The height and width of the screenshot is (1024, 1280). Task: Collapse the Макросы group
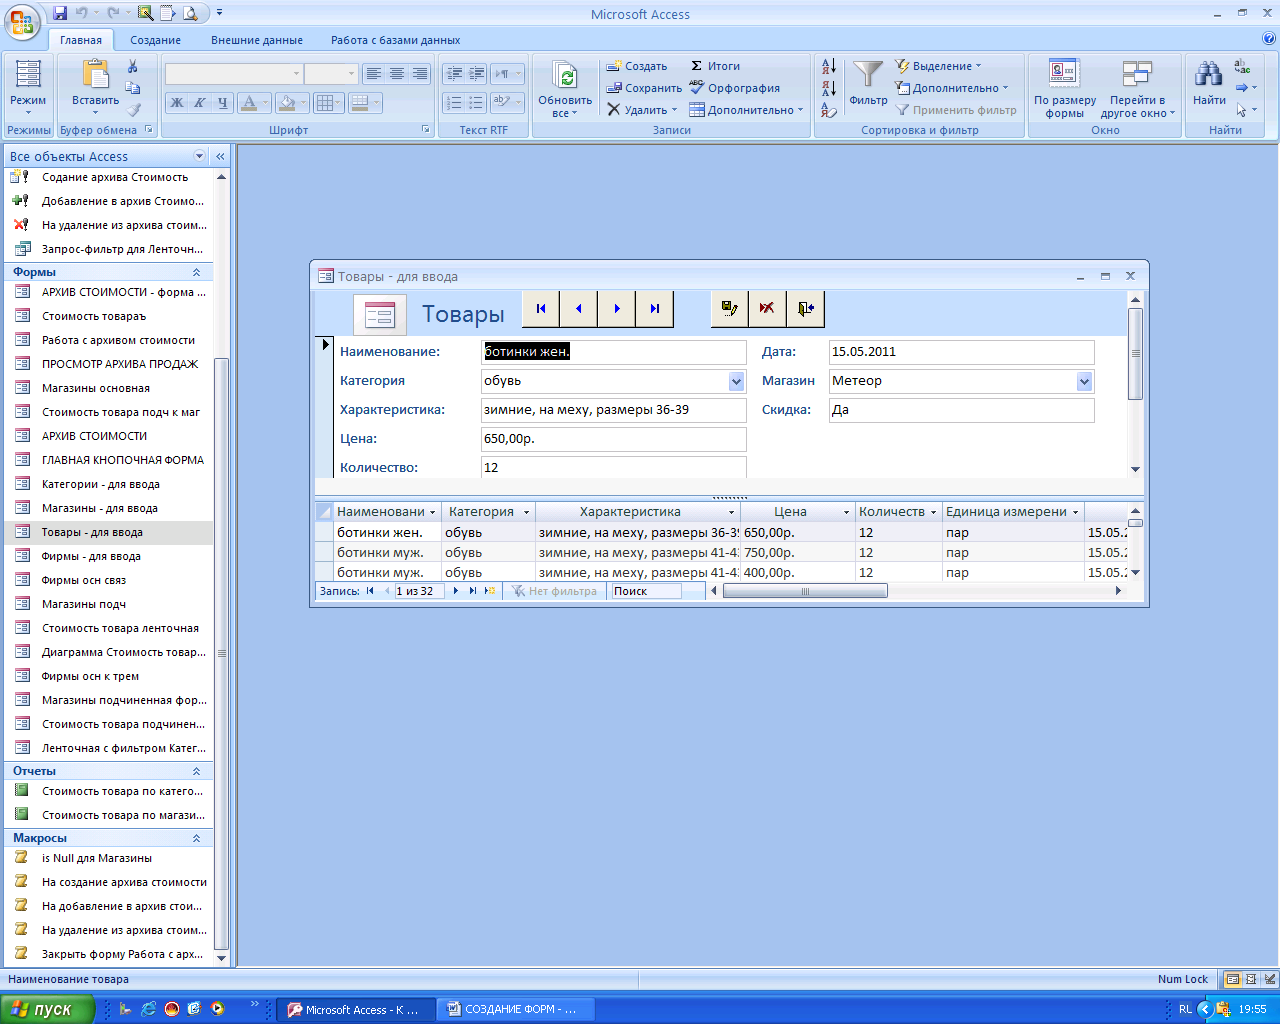[196, 838]
